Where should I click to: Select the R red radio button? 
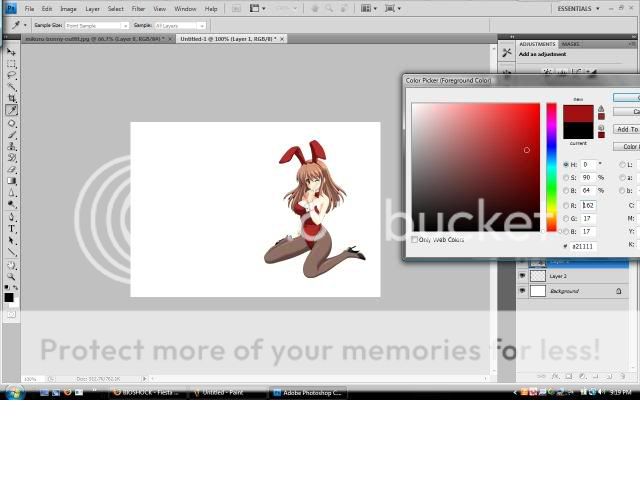566,205
